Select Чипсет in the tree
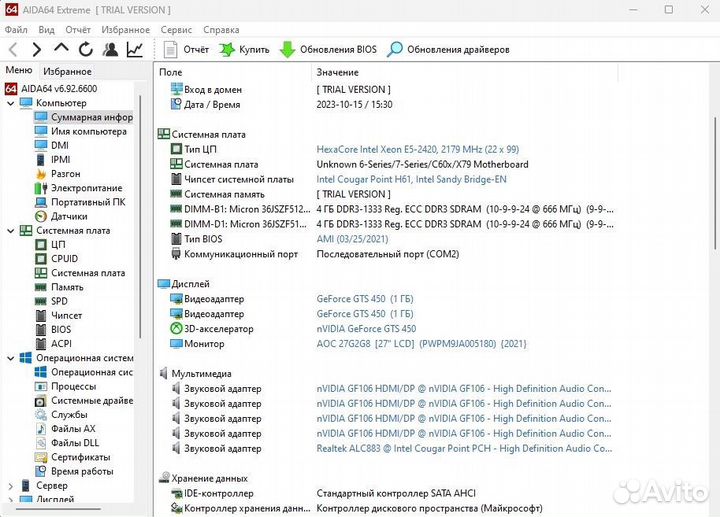720x517 pixels. pos(58,315)
